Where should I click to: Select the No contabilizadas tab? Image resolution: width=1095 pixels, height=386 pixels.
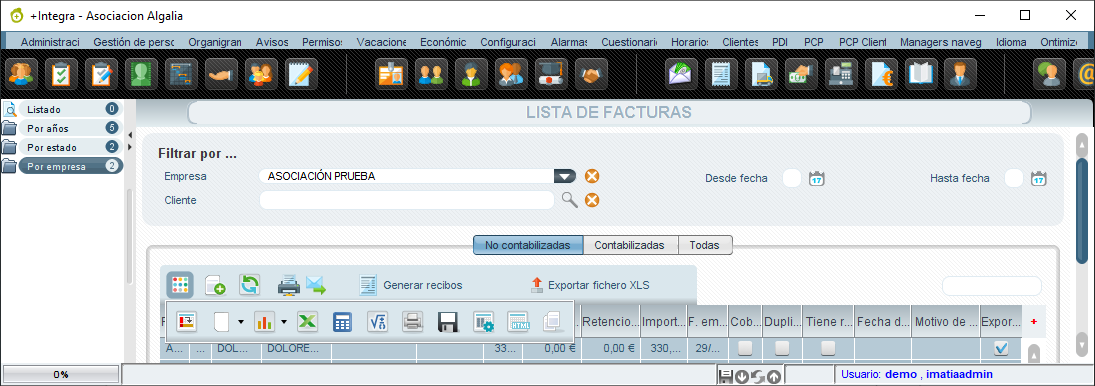[x=529, y=245]
